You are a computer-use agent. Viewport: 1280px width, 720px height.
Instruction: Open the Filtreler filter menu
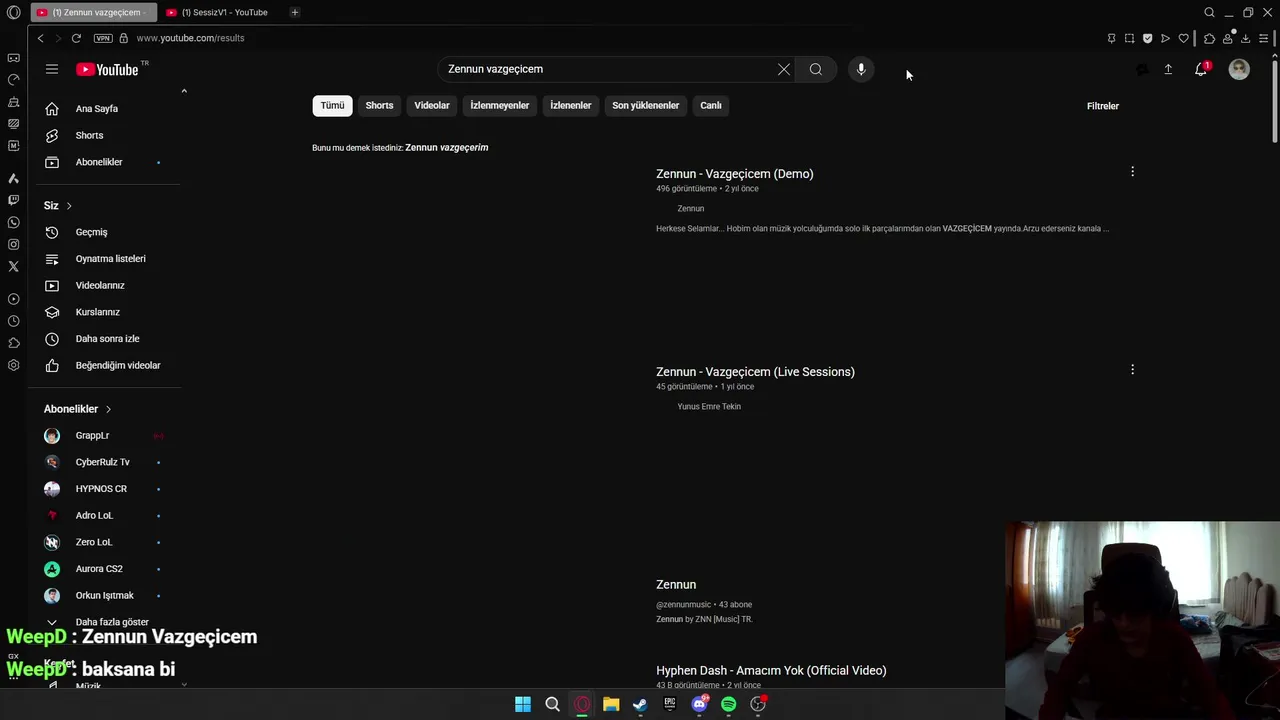coord(1103,106)
